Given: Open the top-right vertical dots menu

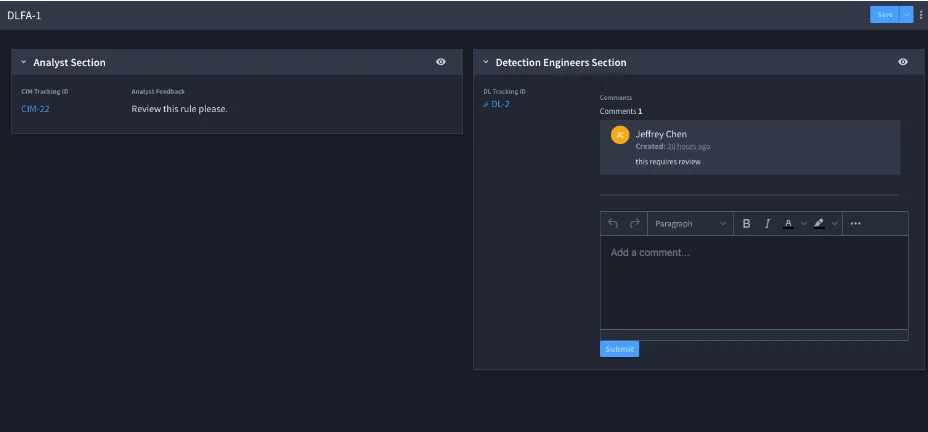Looking at the screenshot, I should click(x=921, y=15).
